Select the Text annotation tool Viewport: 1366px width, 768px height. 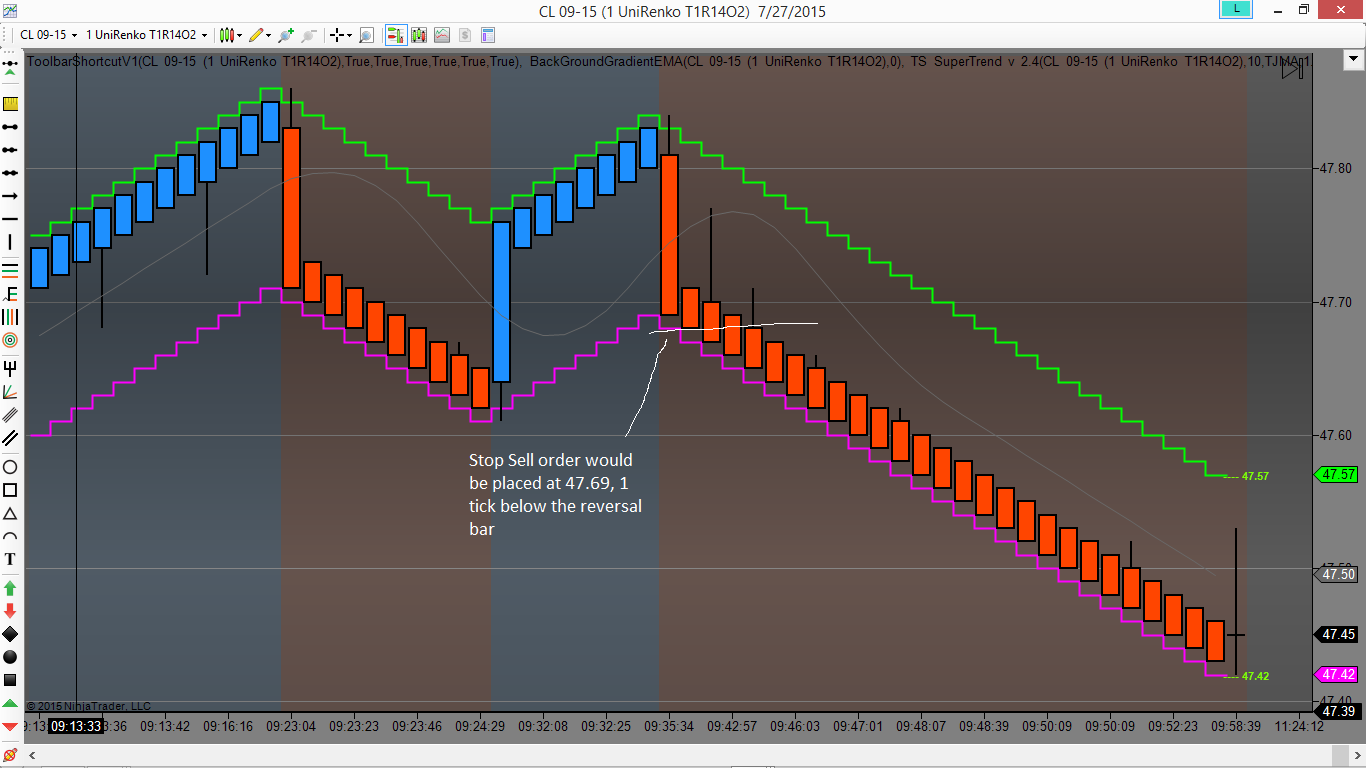click(10, 559)
